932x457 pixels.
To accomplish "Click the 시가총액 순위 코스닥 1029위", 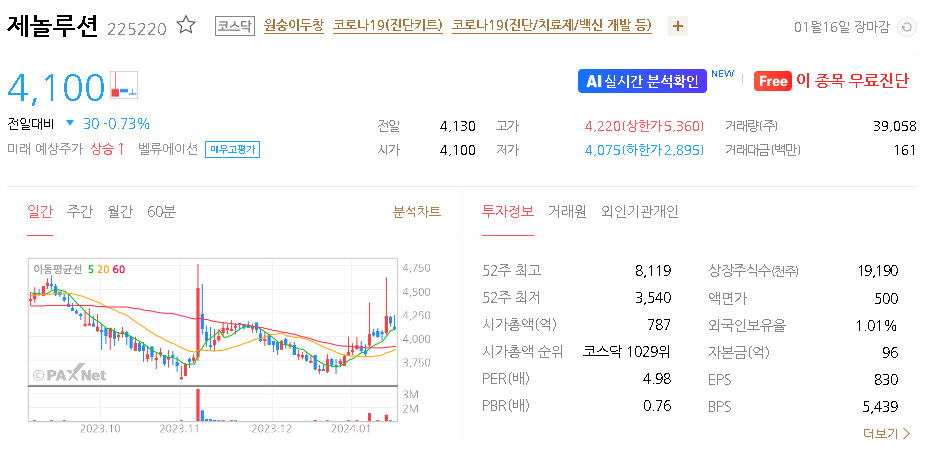I will (x=627, y=351).
